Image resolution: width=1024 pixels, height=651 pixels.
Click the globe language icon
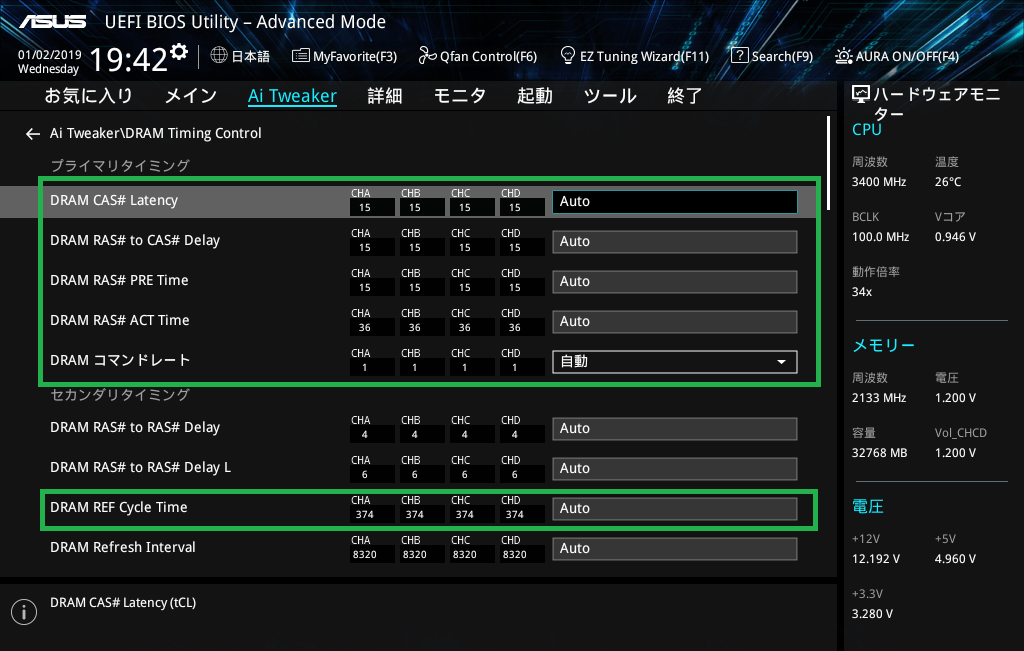(x=219, y=56)
